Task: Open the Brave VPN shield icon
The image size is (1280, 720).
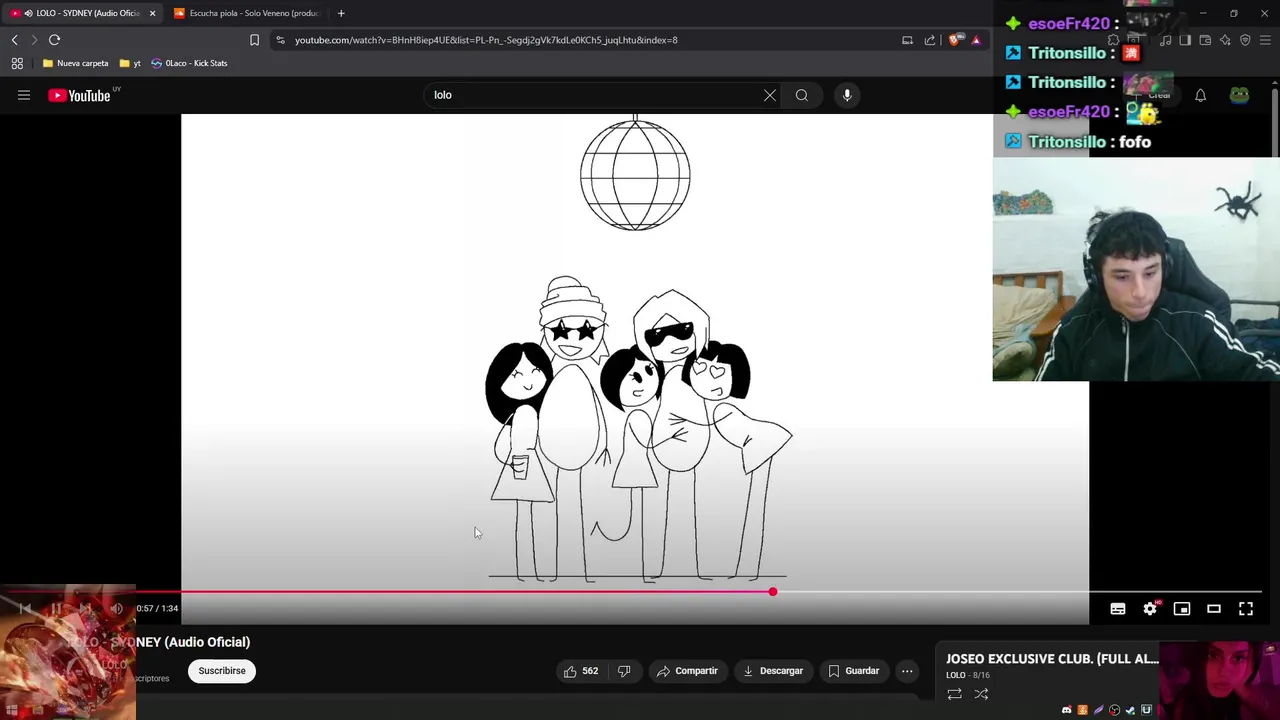Action: point(1245,40)
